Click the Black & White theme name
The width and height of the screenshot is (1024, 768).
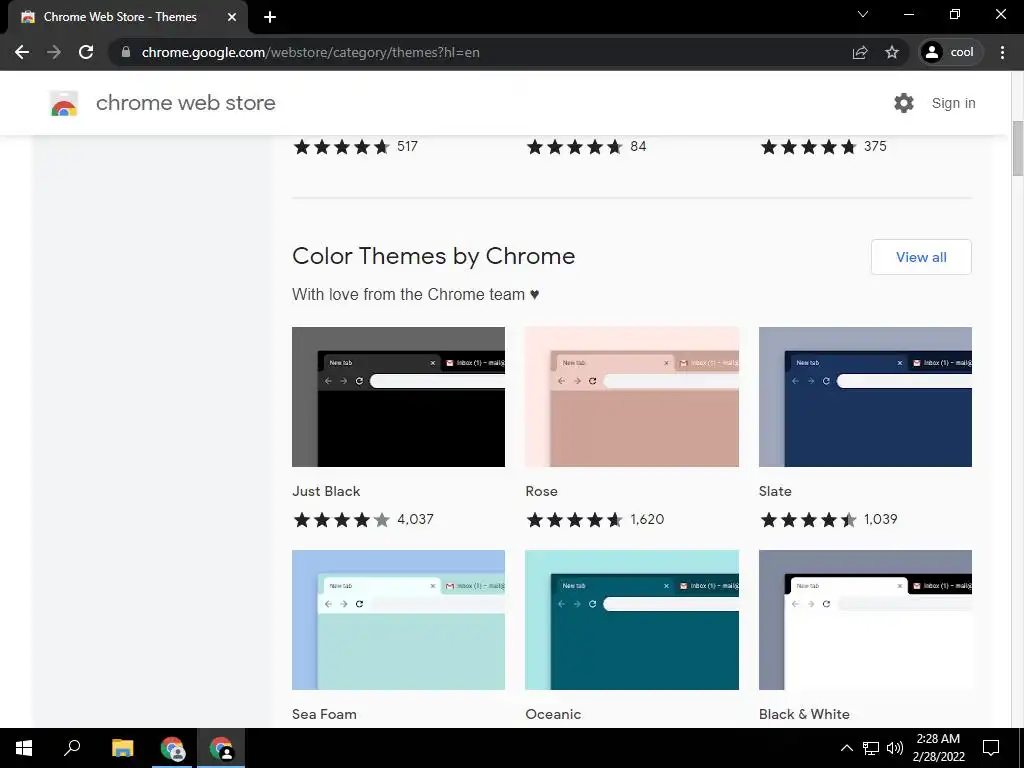(804, 714)
